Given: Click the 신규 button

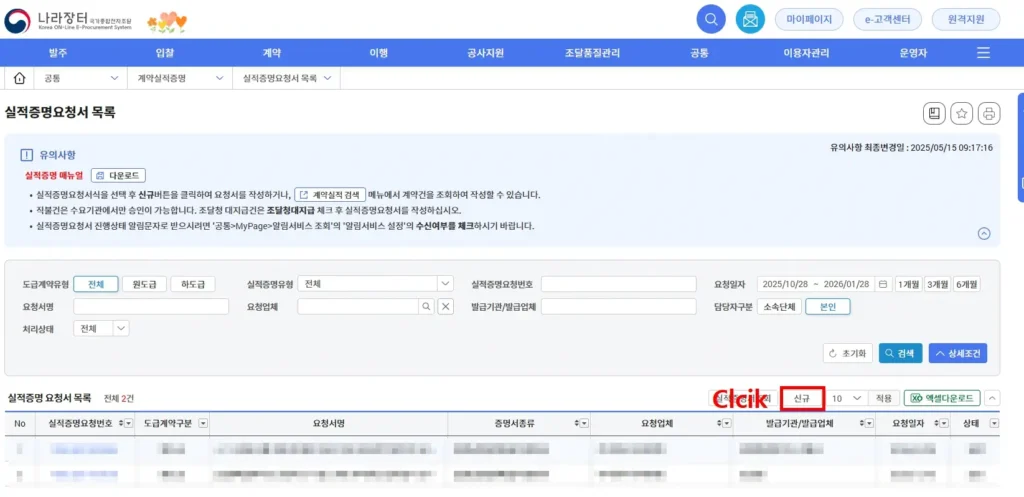Looking at the screenshot, I should 802,398.
